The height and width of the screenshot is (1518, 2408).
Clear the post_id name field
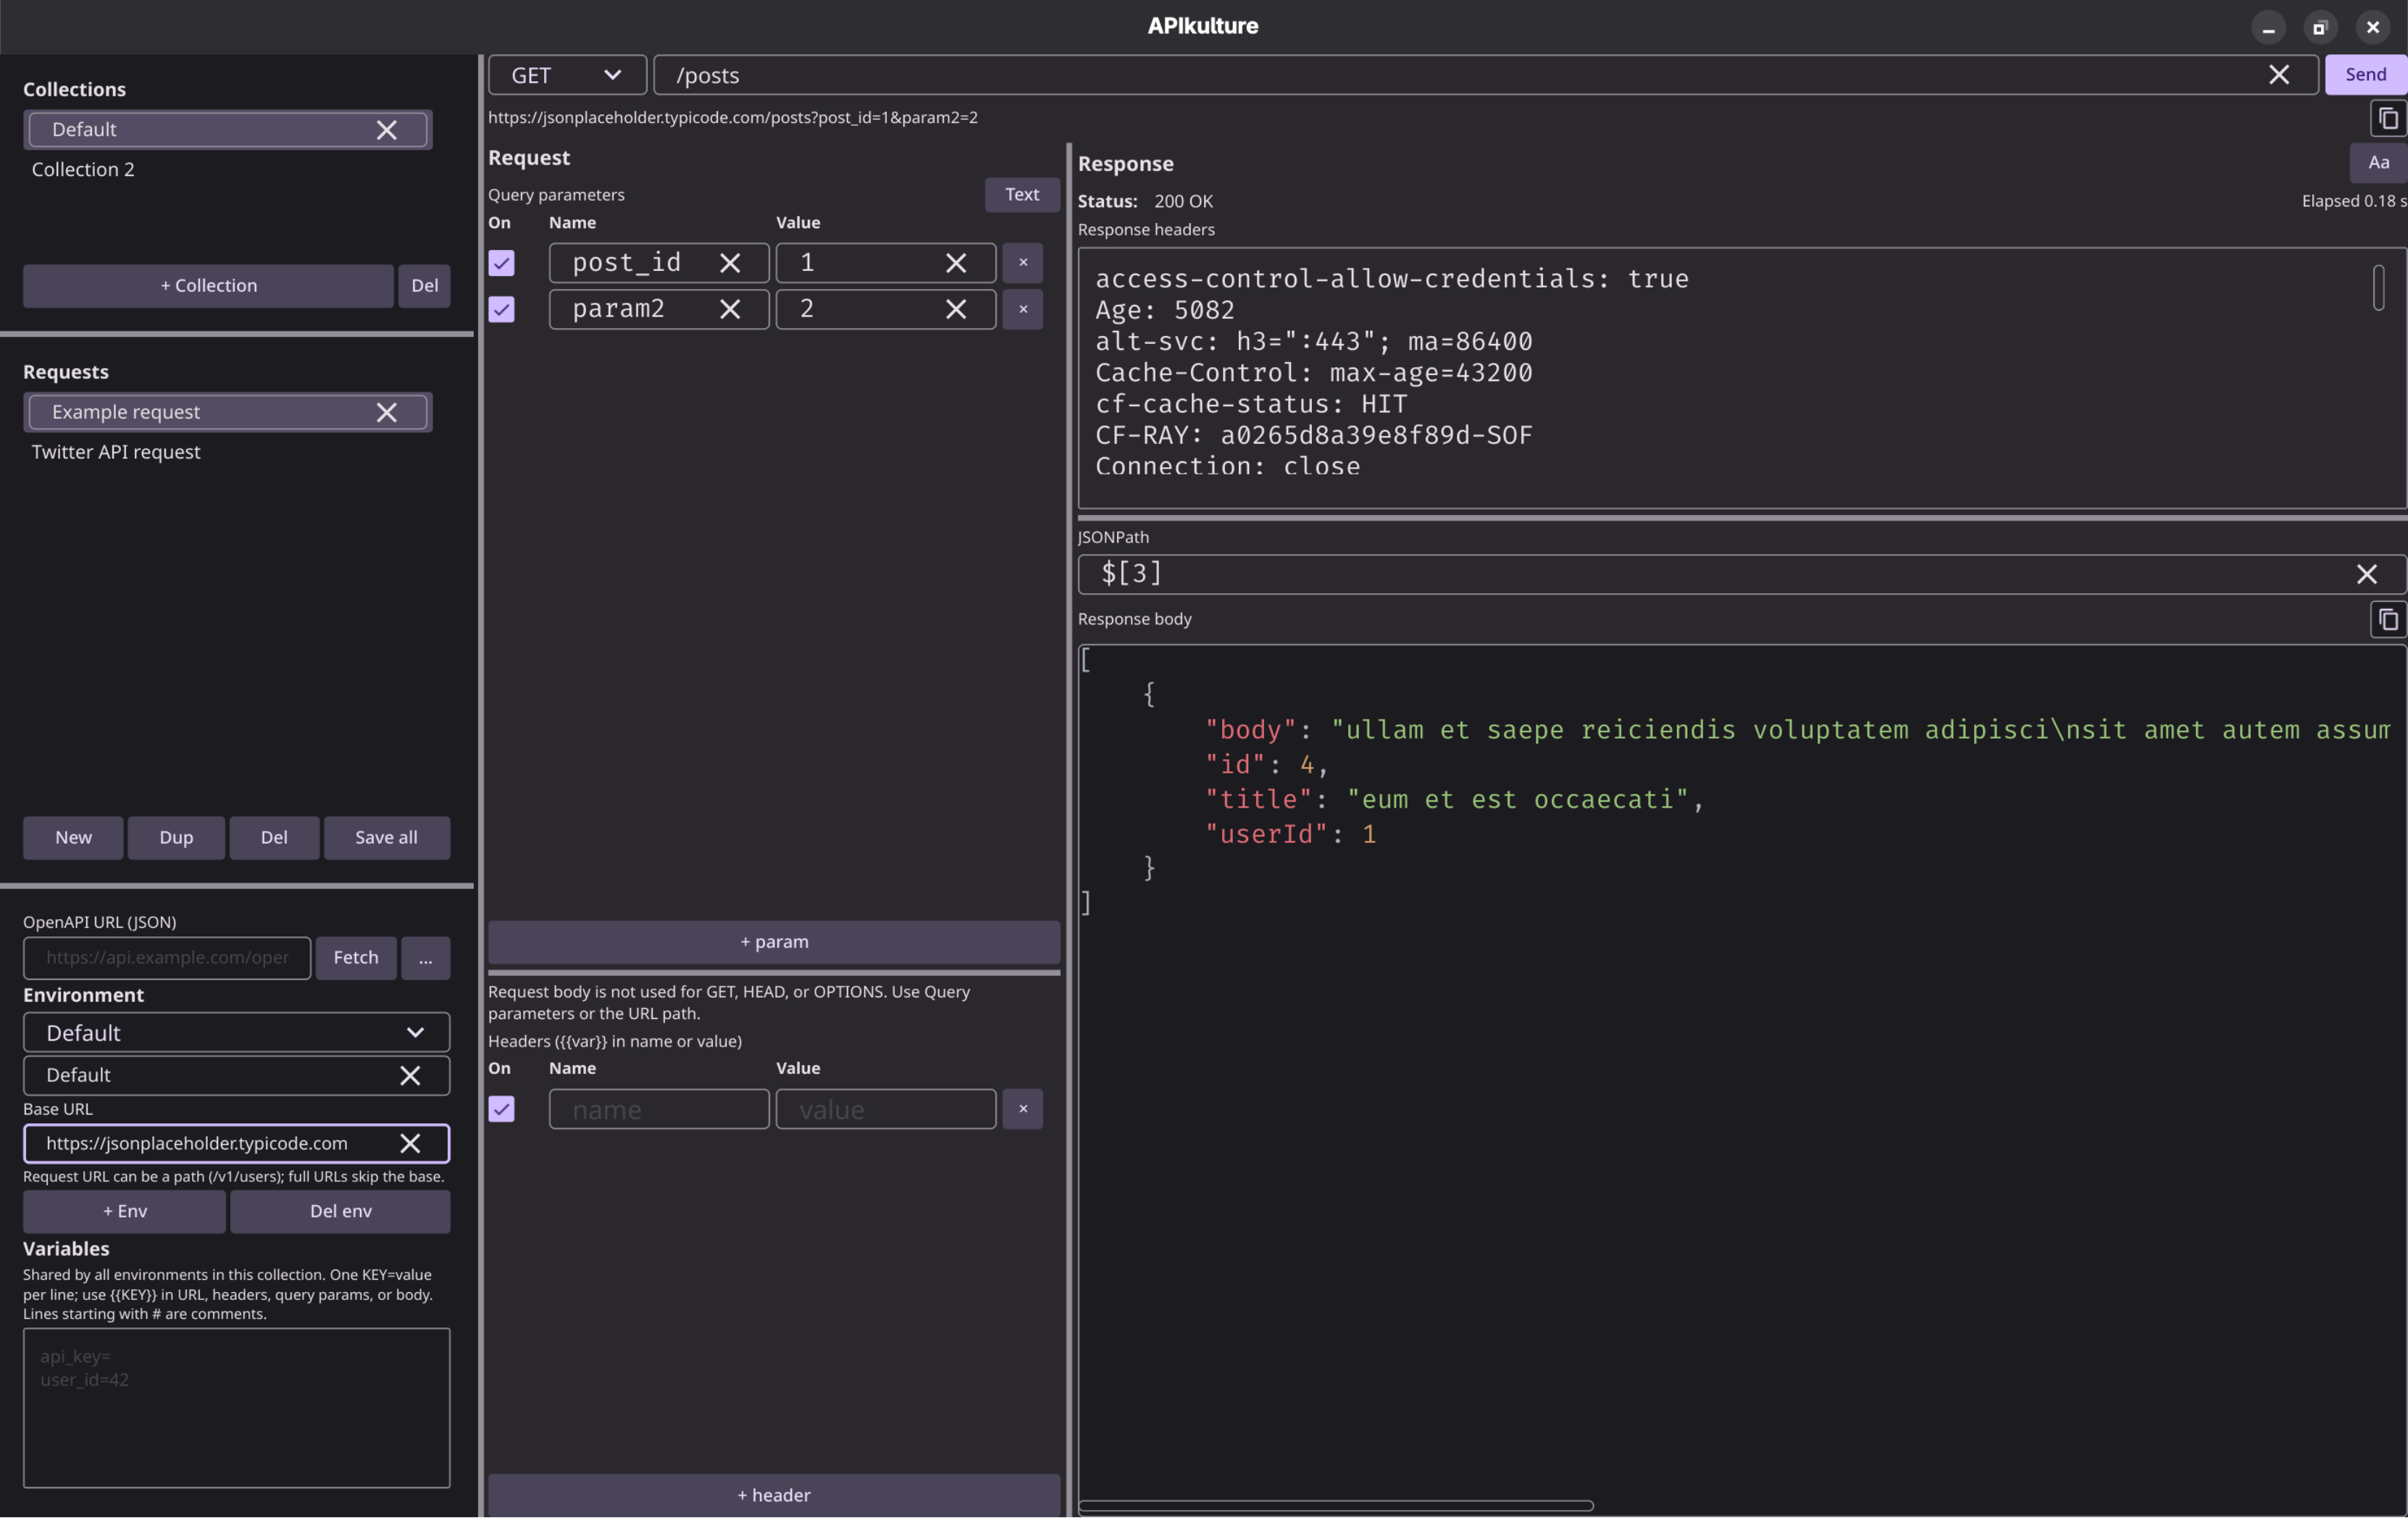tap(730, 263)
